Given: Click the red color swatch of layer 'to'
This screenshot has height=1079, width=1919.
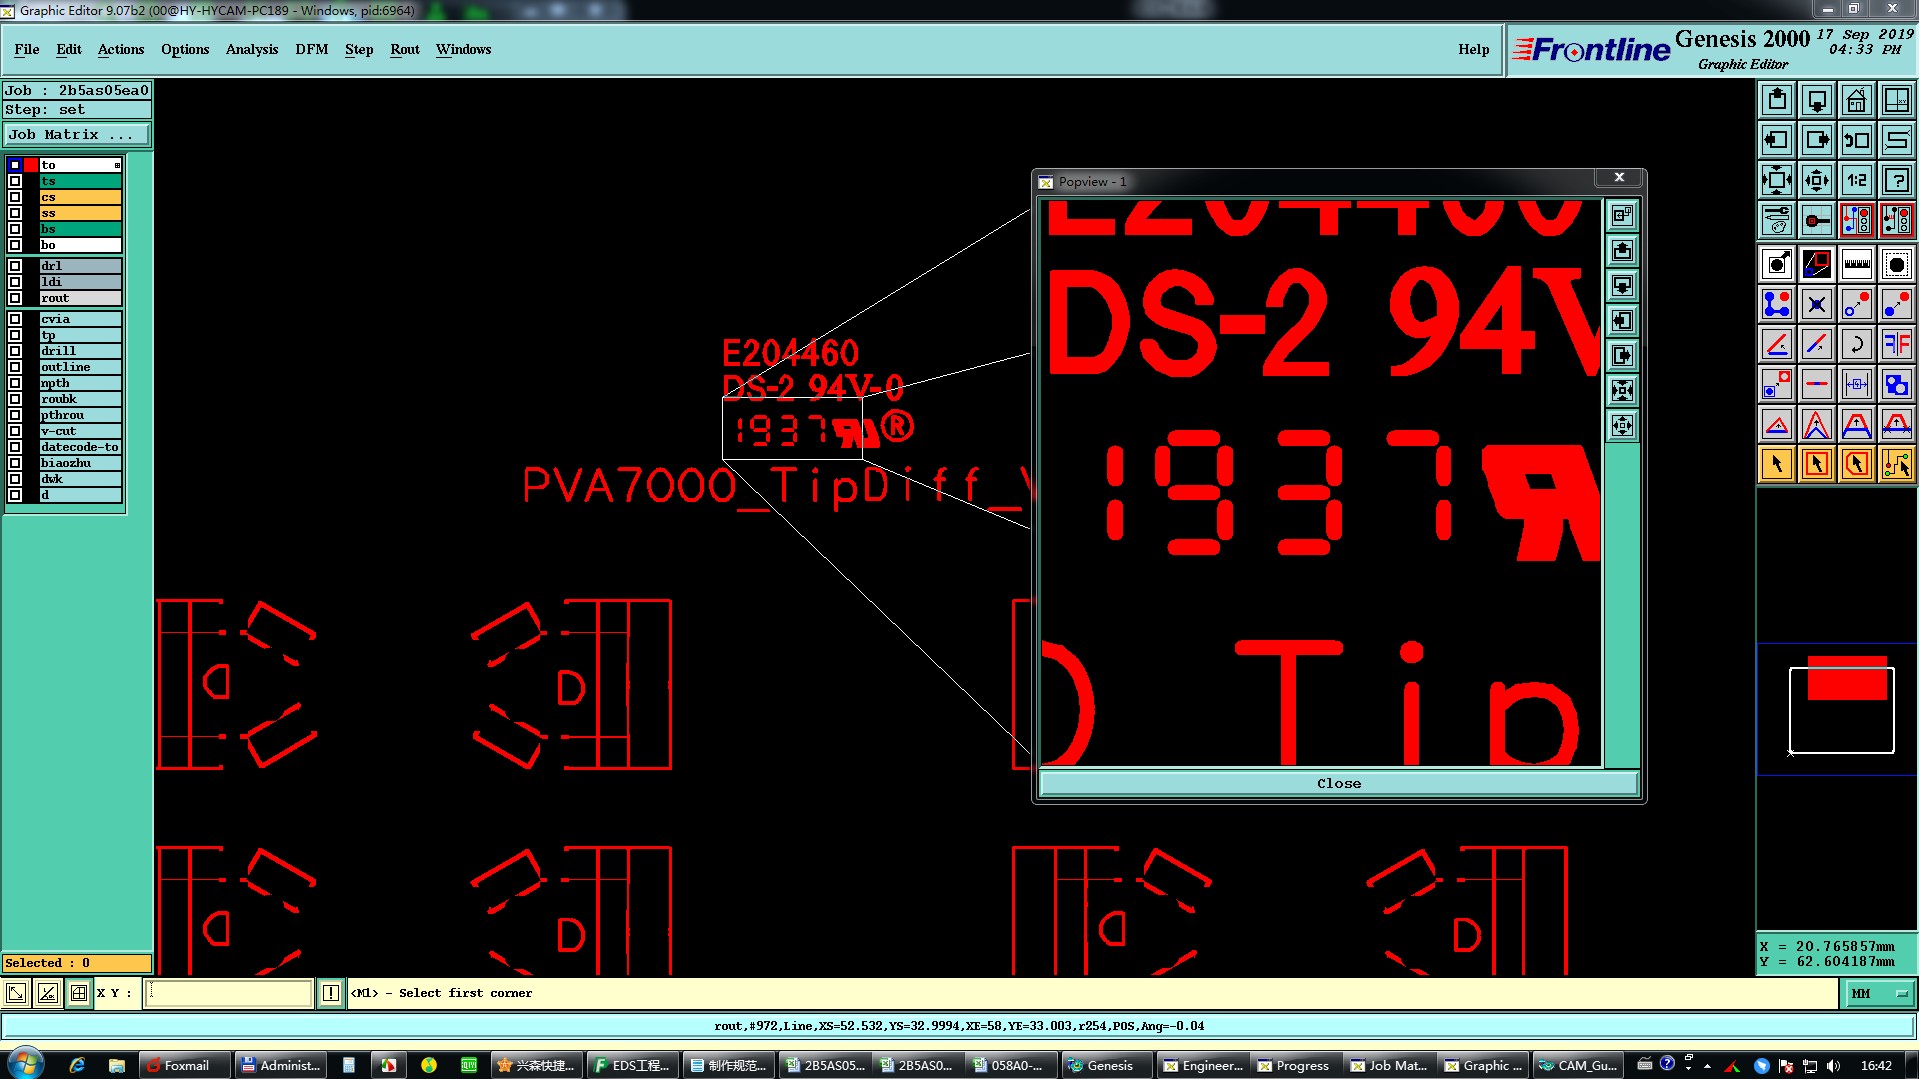Looking at the screenshot, I should (x=31, y=165).
